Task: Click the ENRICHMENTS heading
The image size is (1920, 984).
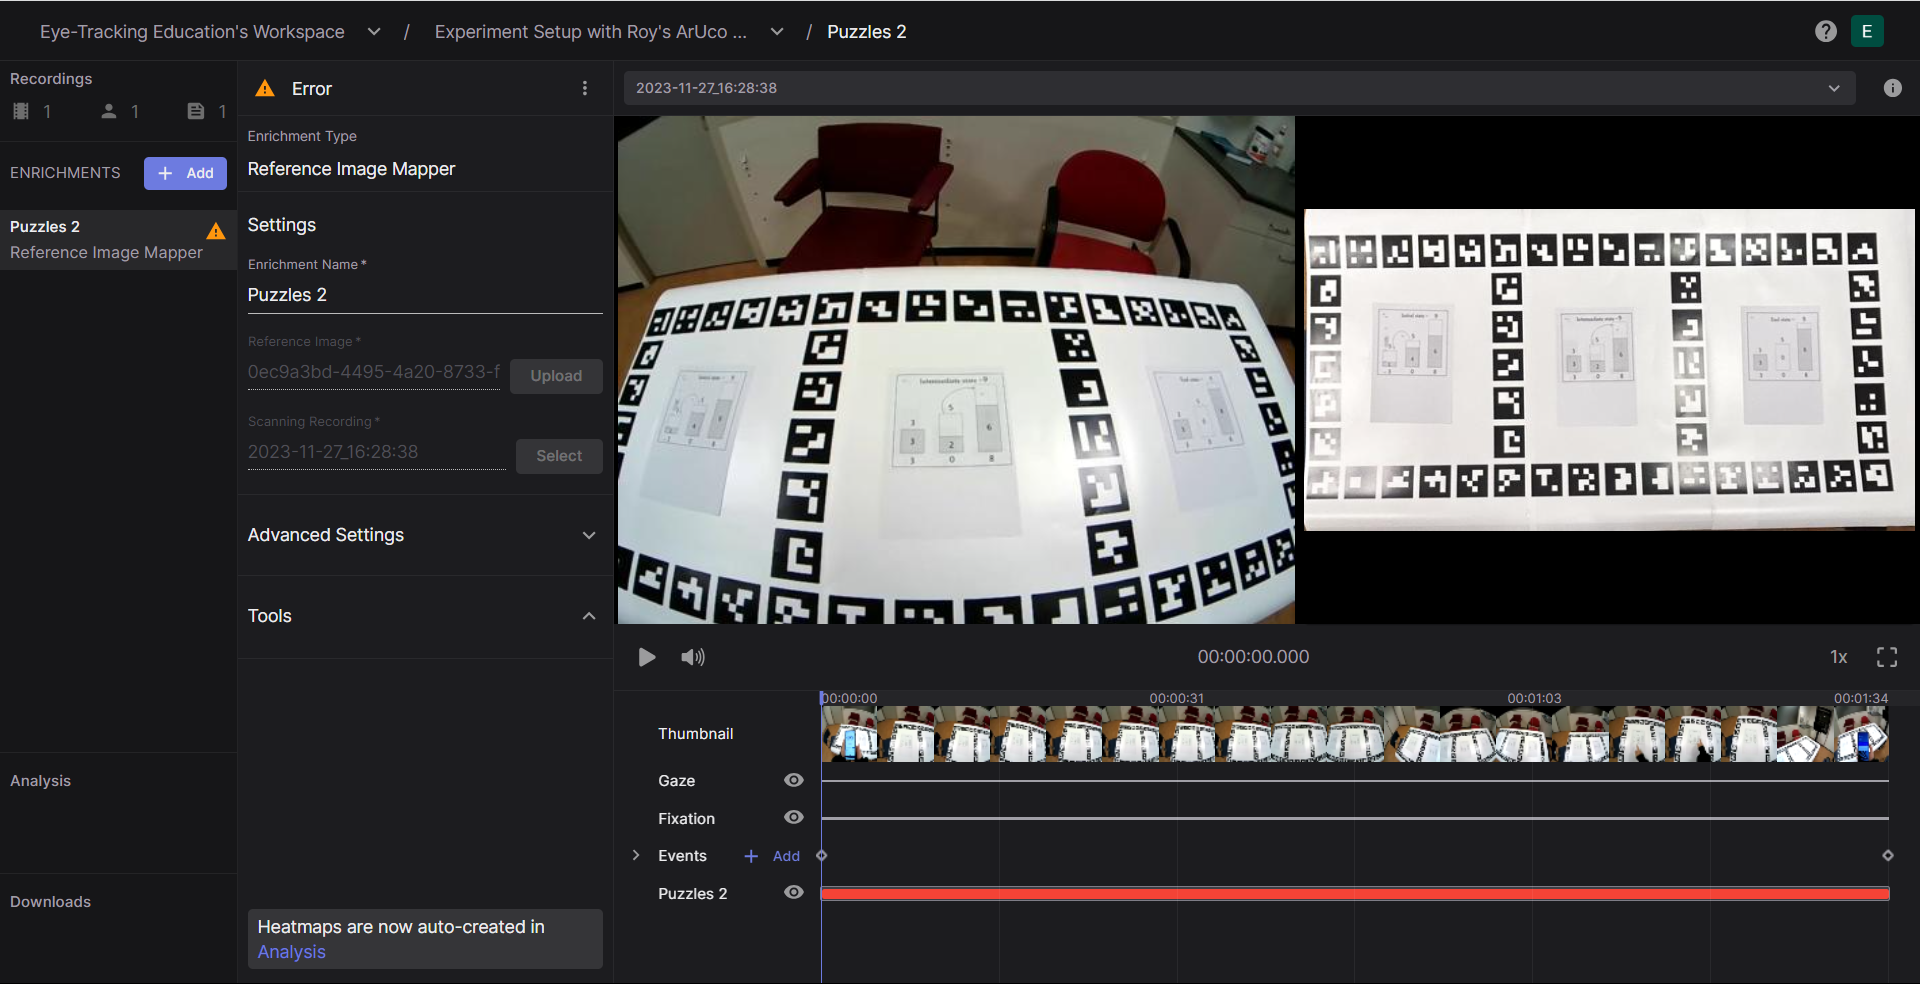Action: pyautogui.click(x=65, y=173)
